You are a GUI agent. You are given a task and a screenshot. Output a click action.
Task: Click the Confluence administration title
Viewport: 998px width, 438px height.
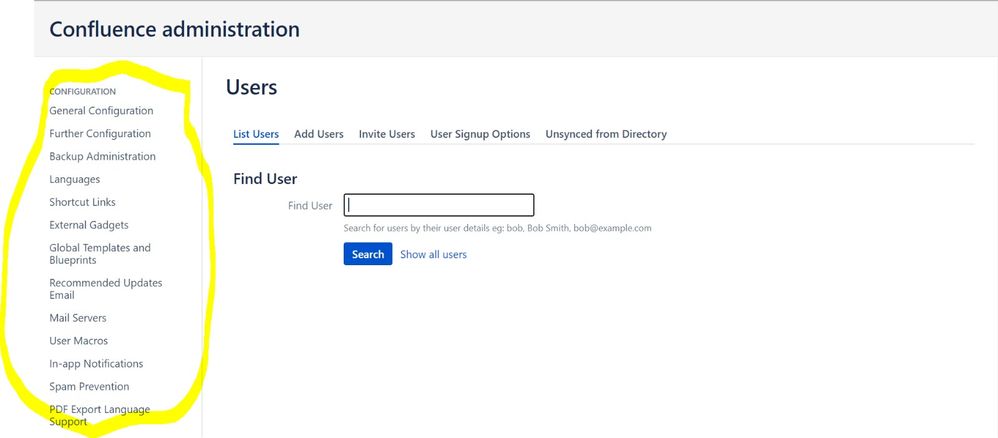(174, 29)
